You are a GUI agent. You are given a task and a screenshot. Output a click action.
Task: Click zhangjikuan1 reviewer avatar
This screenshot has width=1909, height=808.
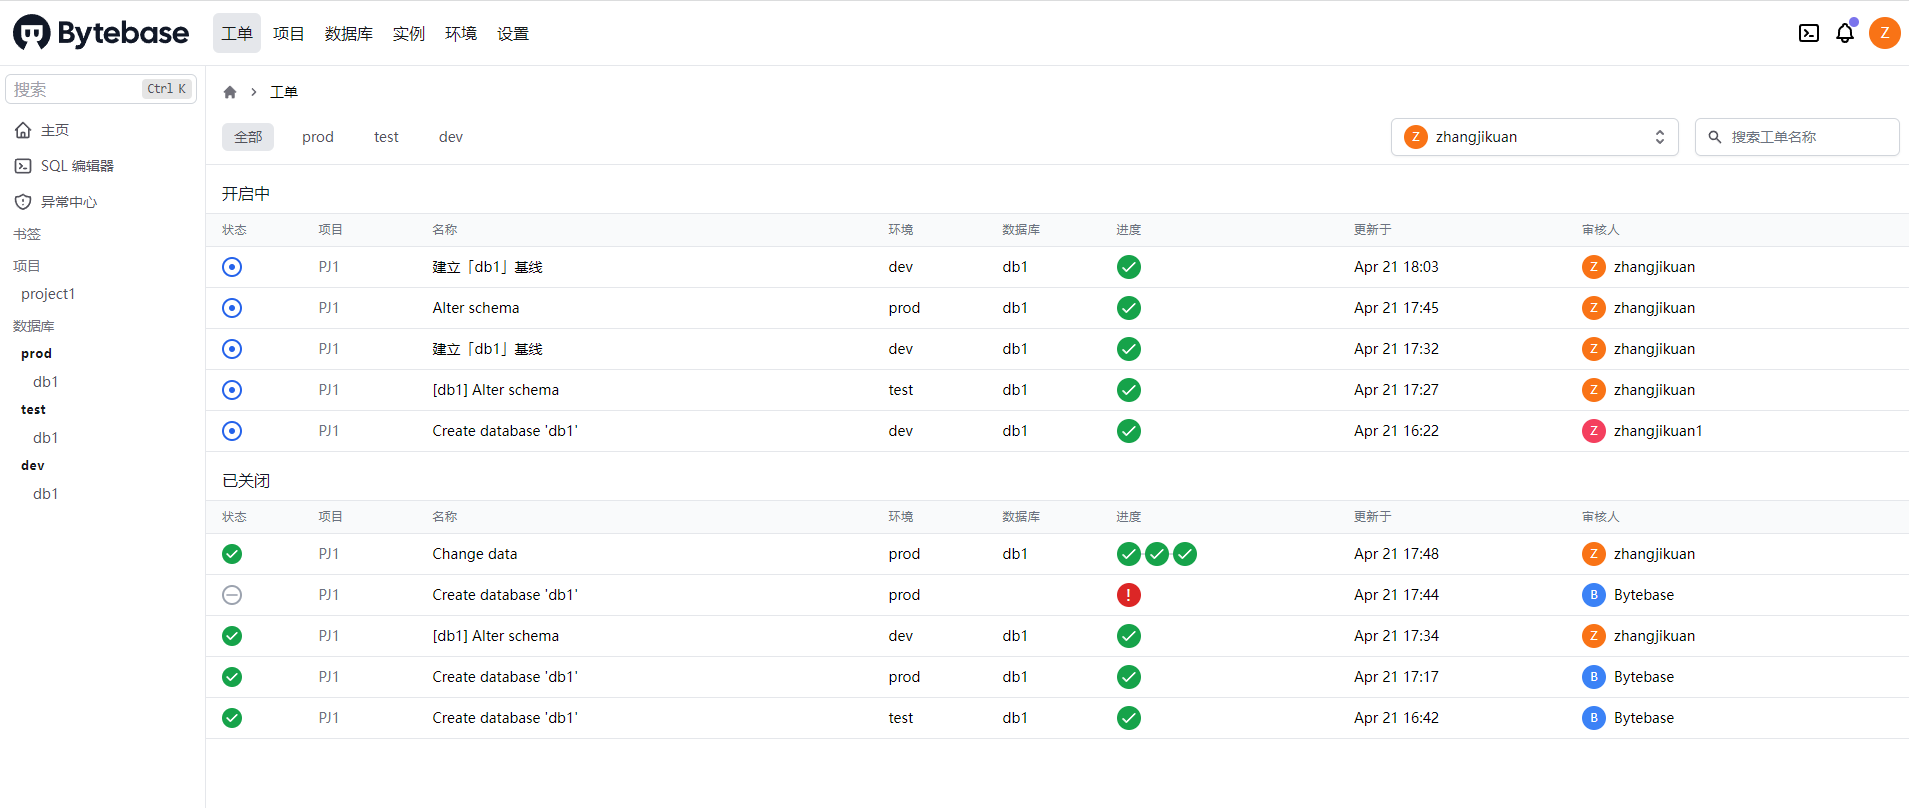pos(1594,431)
